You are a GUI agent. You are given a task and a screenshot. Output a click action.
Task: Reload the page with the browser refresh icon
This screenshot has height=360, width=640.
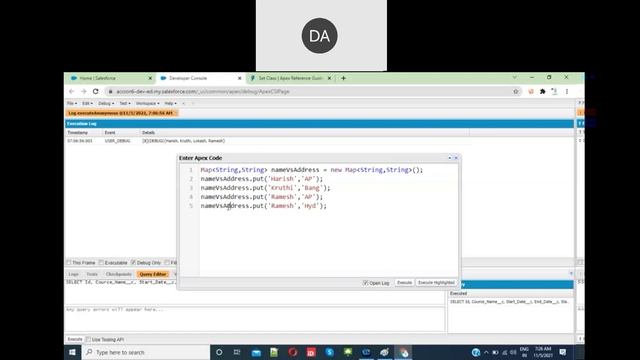click(x=96, y=91)
